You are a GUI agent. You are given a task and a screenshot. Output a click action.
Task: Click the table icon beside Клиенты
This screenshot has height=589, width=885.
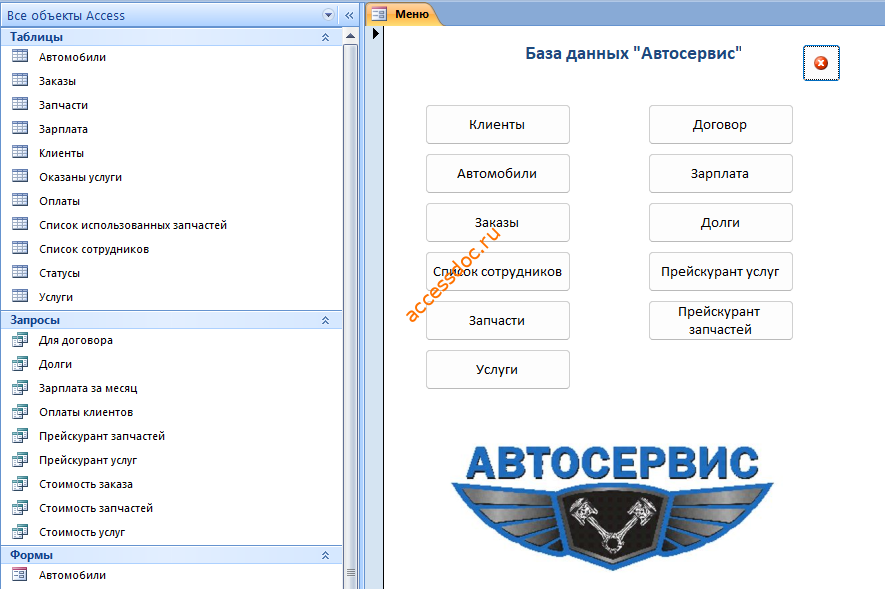(20, 152)
